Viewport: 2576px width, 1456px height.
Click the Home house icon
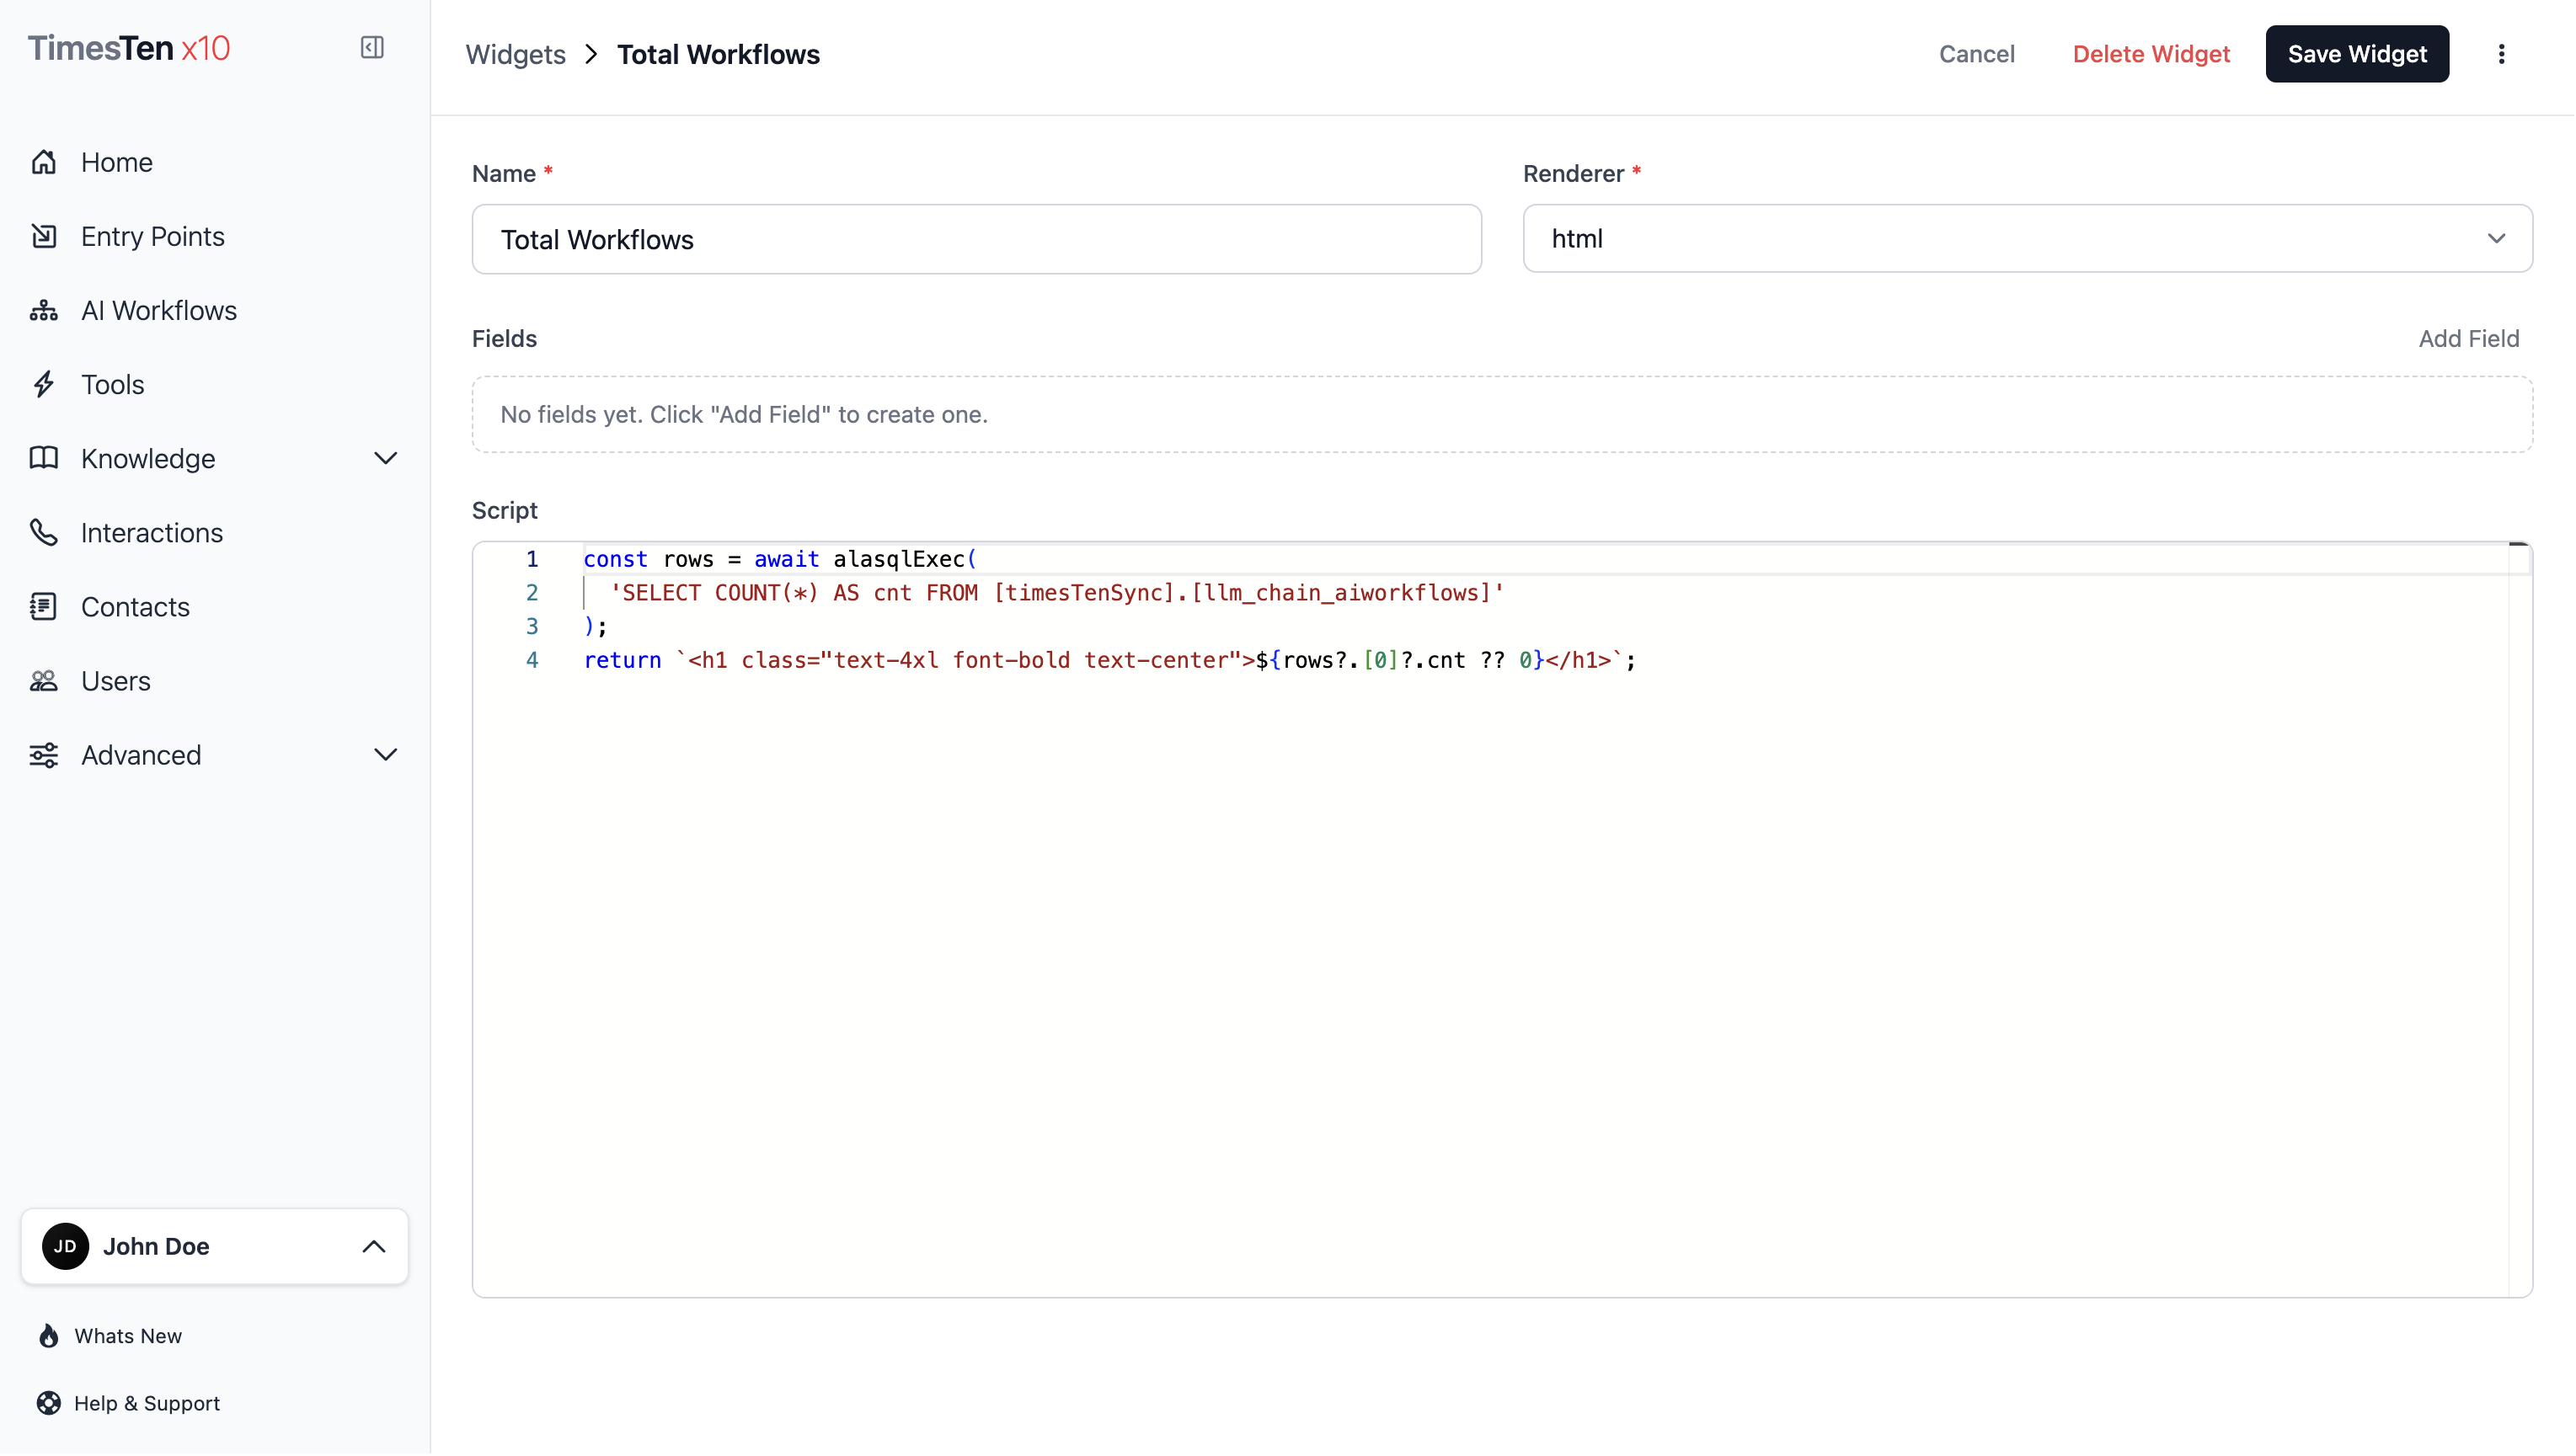(44, 162)
